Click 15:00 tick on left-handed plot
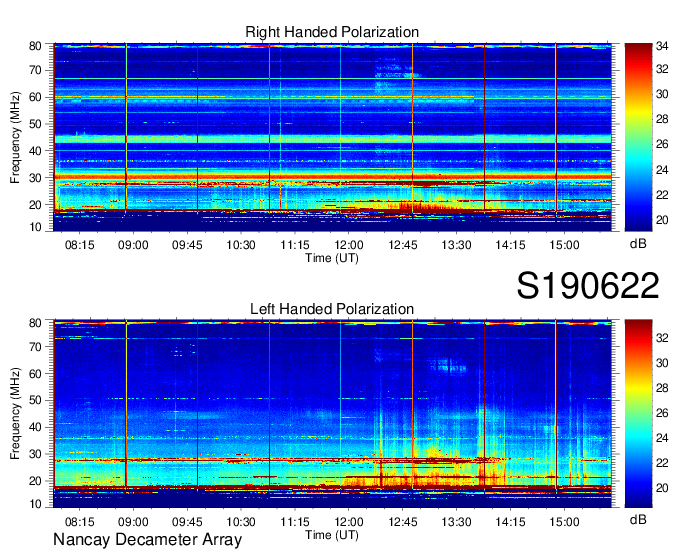 pyautogui.click(x=564, y=522)
